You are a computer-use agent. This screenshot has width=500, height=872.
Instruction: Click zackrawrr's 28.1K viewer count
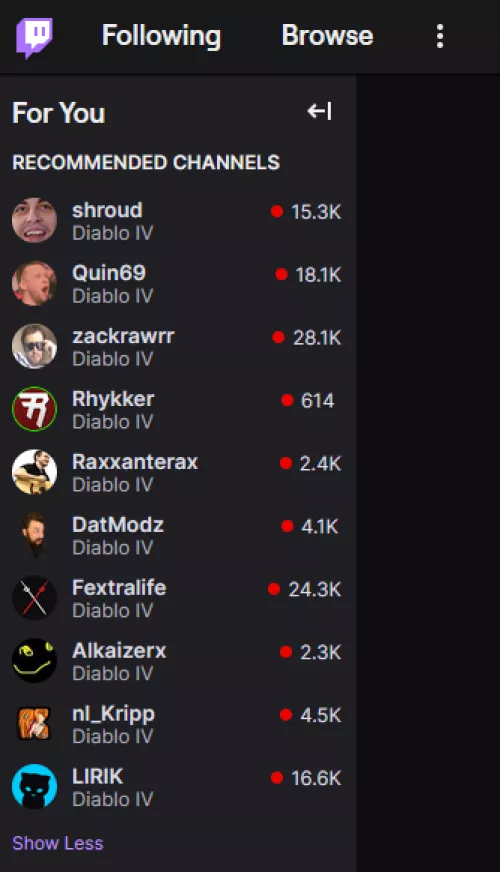coord(317,338)
